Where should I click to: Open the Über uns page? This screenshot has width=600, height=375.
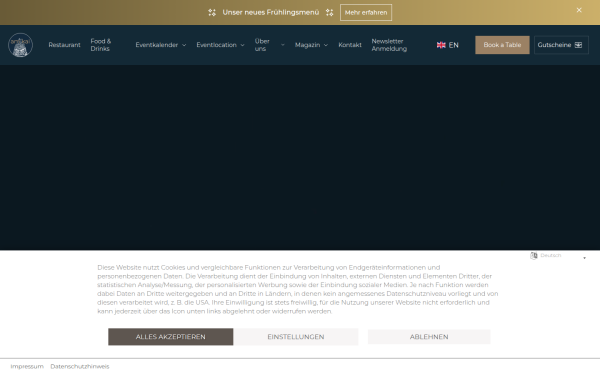[262, 45]
